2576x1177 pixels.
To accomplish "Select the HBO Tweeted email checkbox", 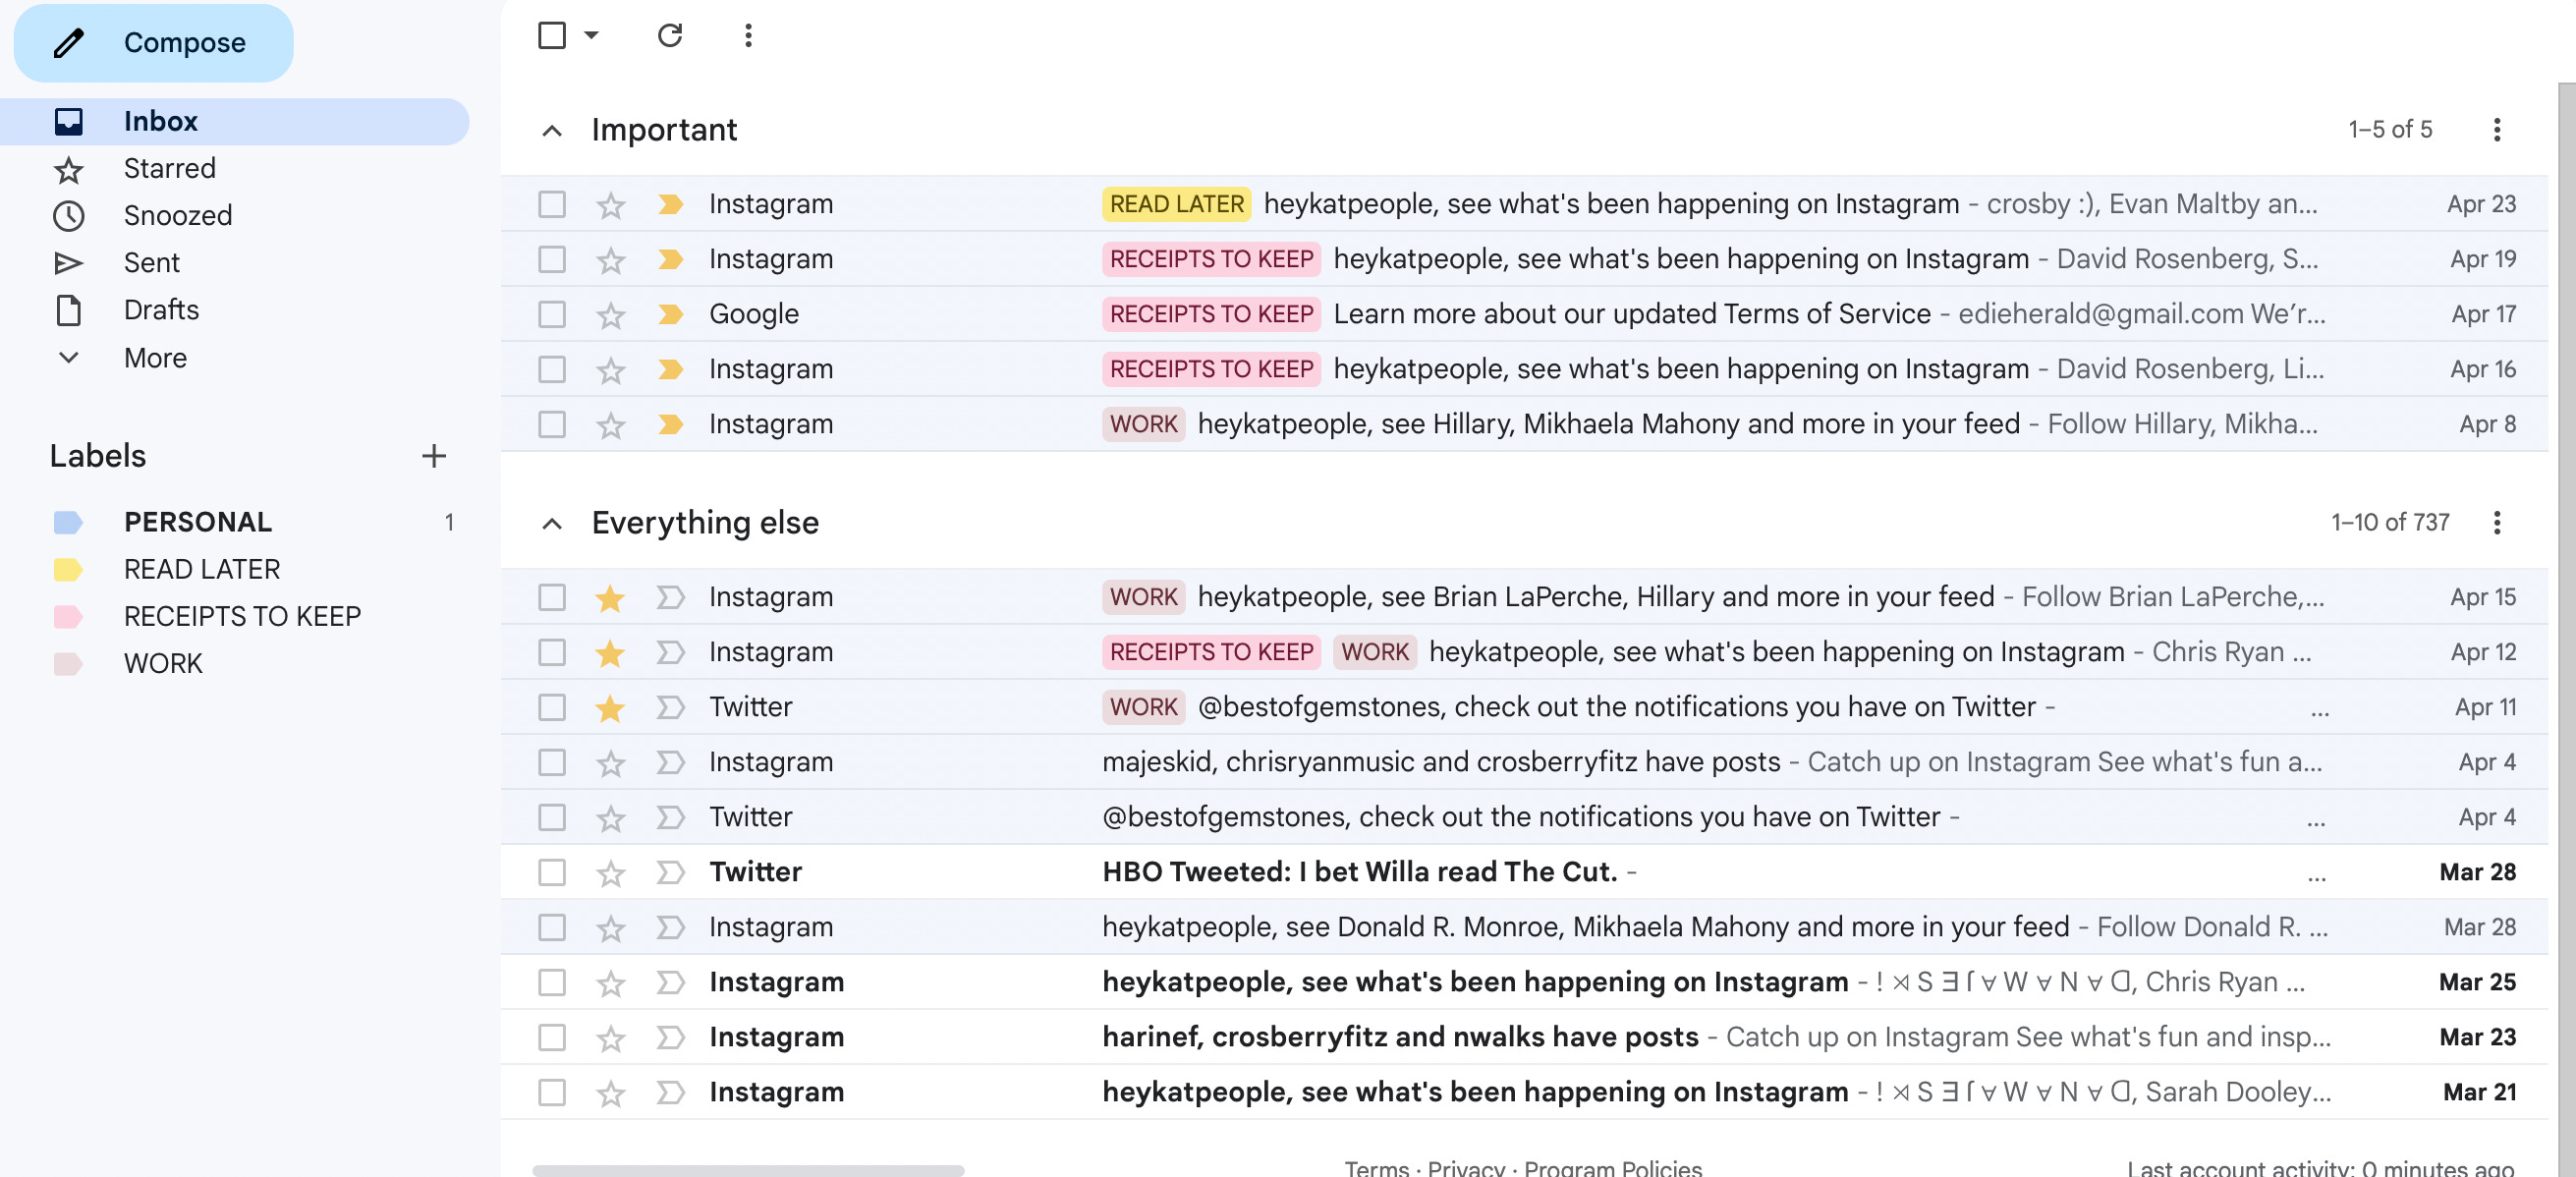I will click(x=552, y=872).
